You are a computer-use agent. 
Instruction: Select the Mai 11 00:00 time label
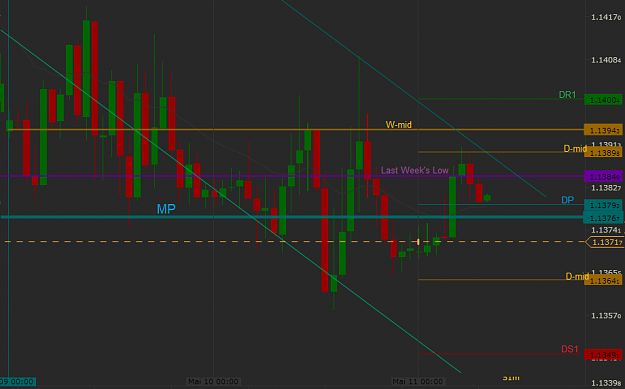[417, 382]
